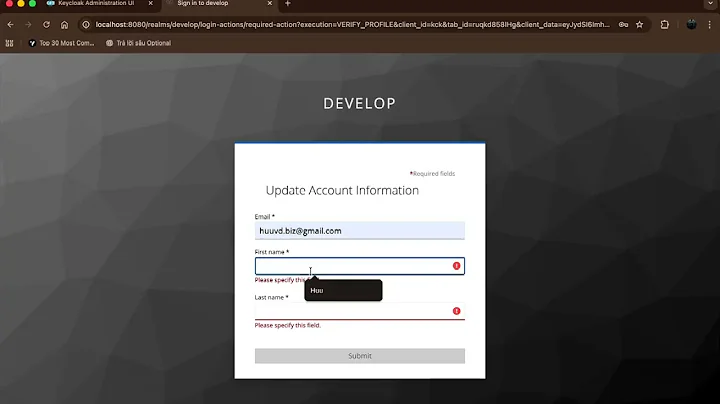This screenshot has width=720, height=404.
Task: Click the Last name error icon
Action: click(456, 311)
